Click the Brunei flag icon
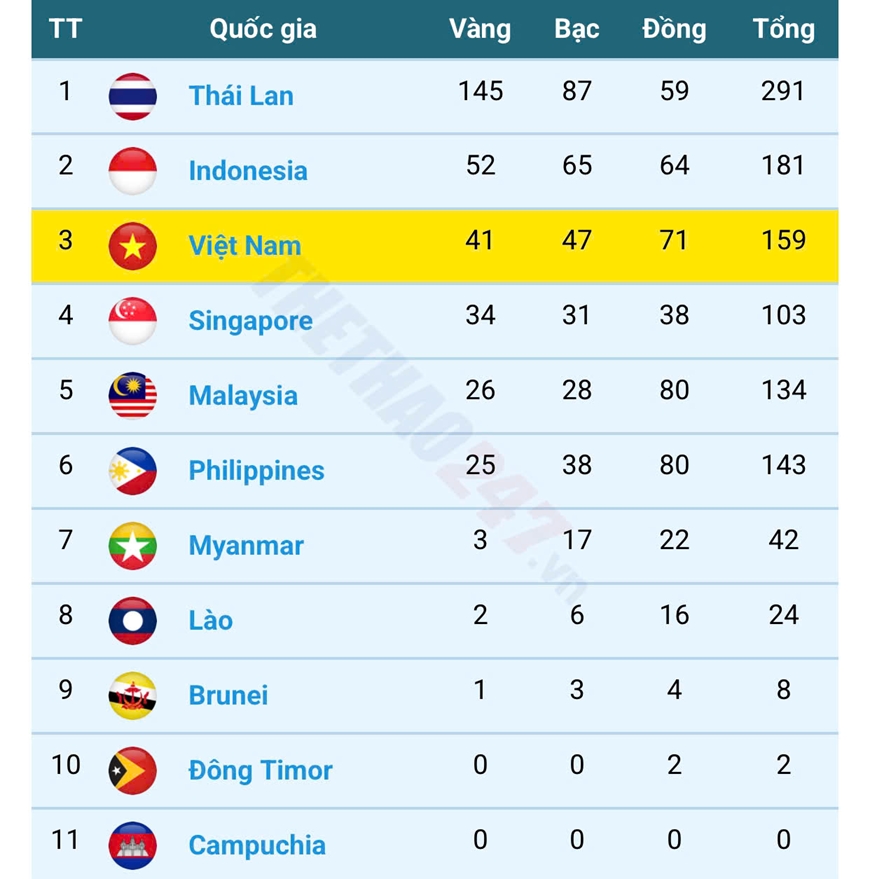 [x=132, y=695]
